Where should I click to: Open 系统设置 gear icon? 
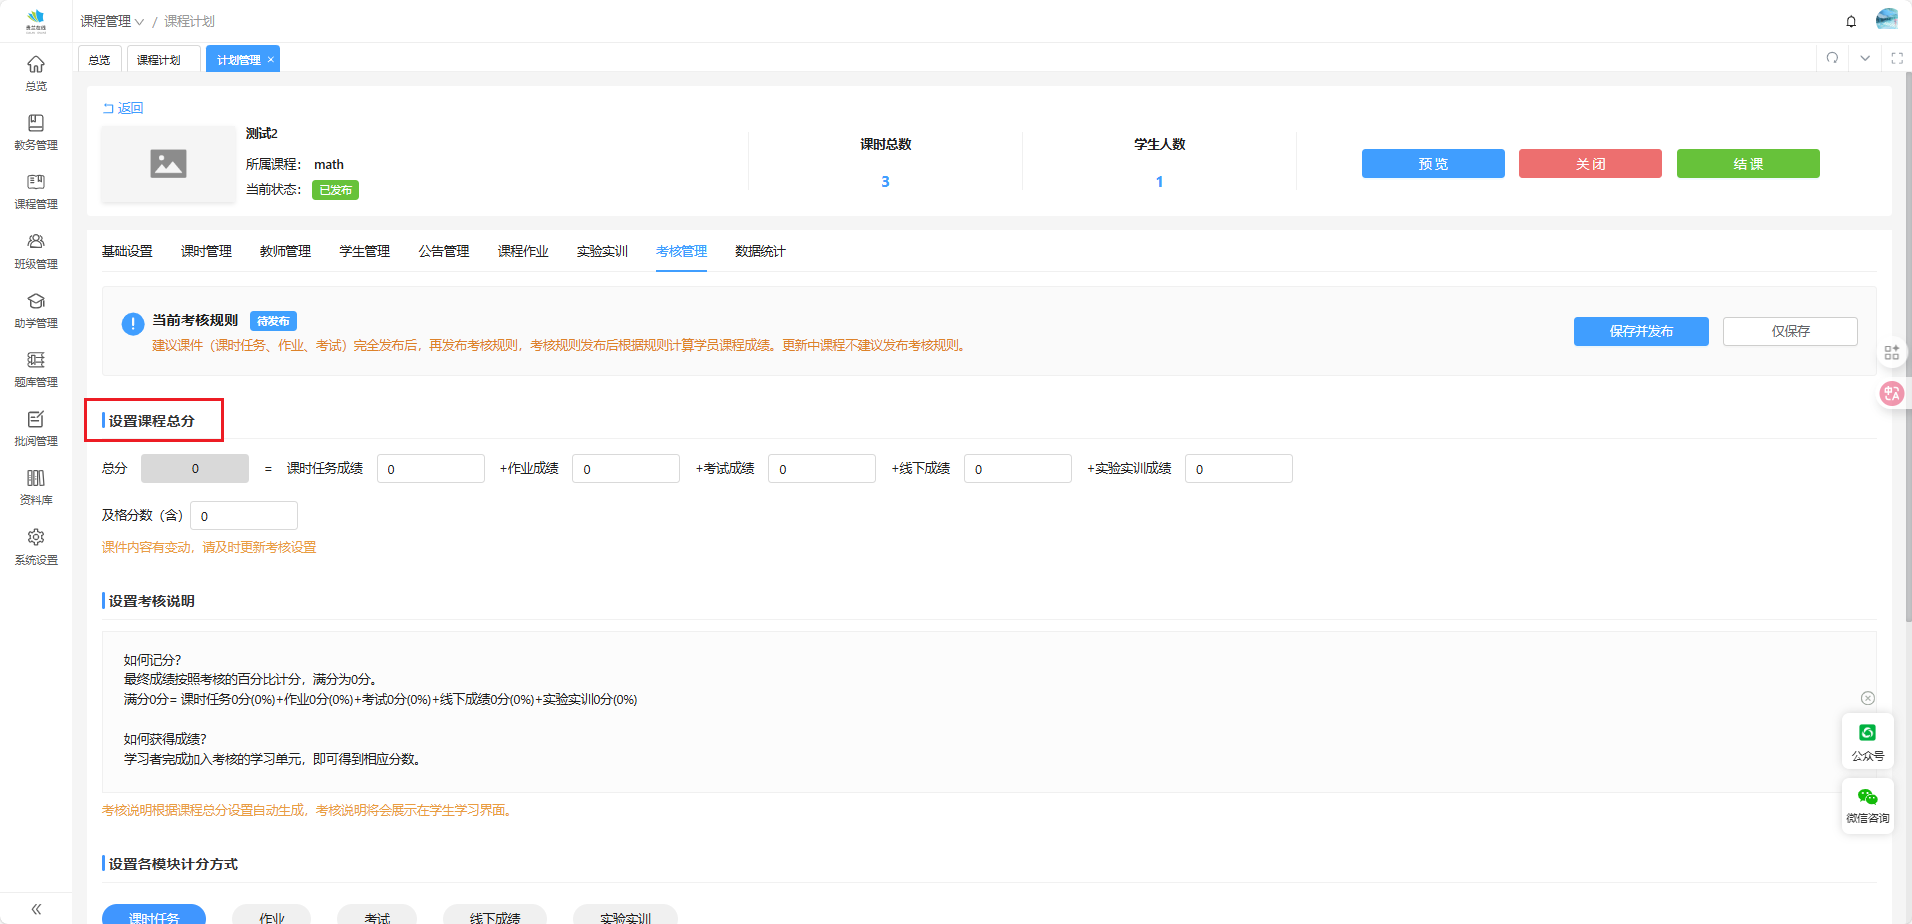click(36, 546)
